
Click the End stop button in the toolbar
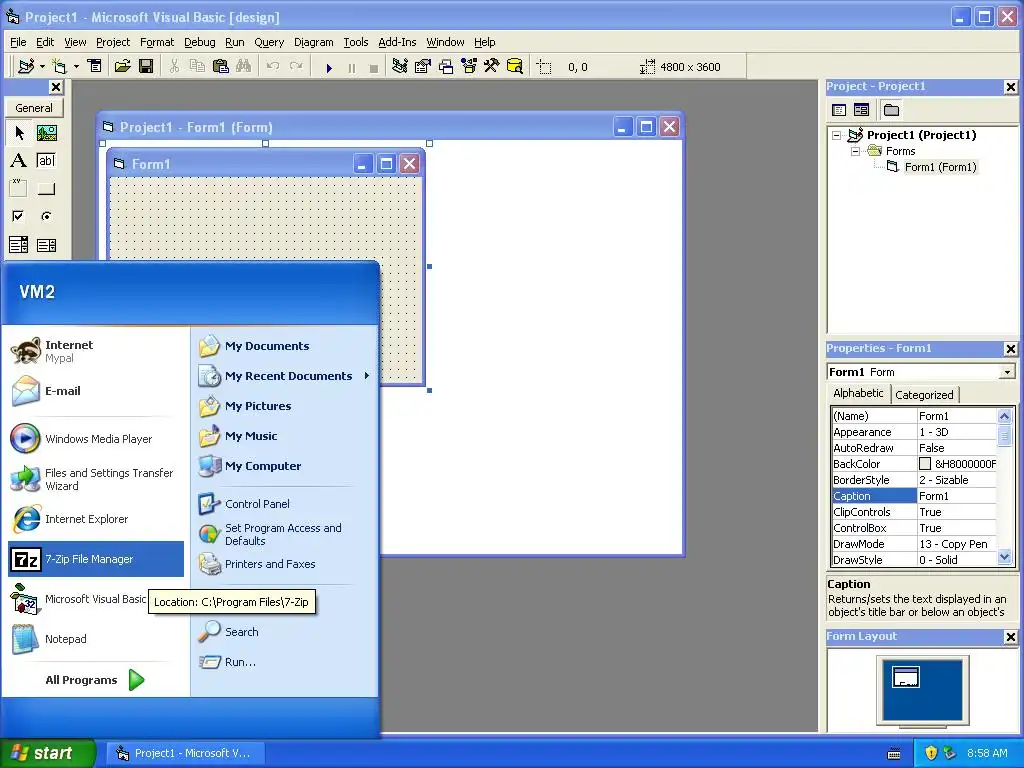(374, 67)
